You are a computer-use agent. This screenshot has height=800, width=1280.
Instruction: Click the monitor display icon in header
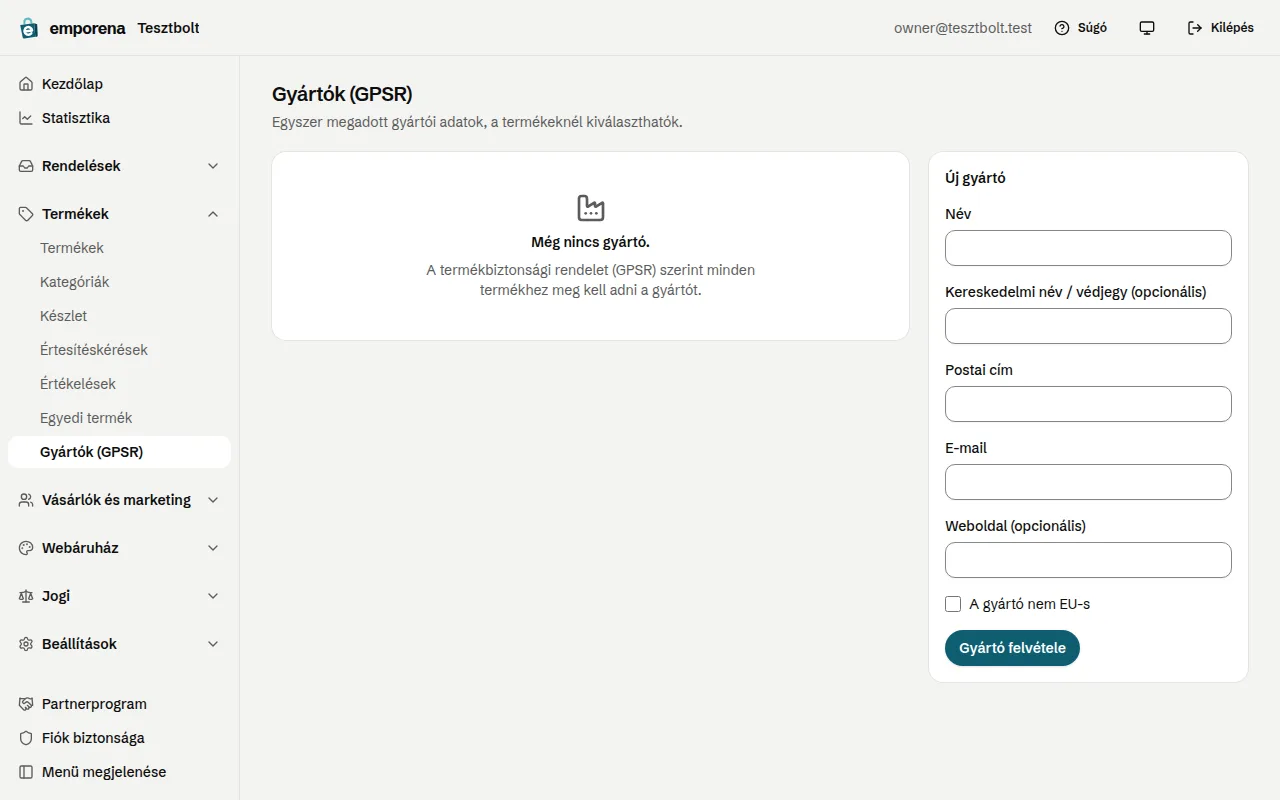tap(1147, 28)
